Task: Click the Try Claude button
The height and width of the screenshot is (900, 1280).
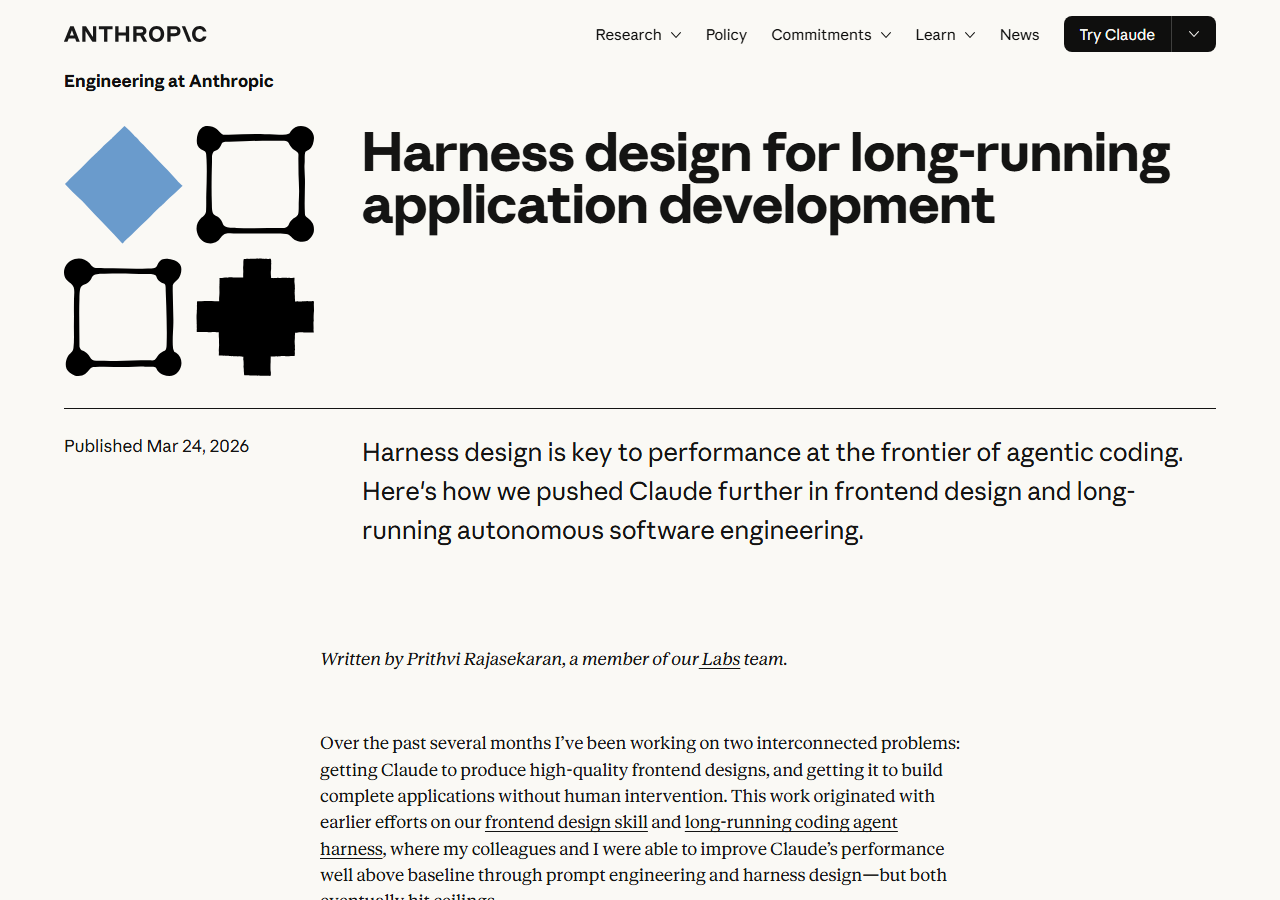Action: 1117,34
